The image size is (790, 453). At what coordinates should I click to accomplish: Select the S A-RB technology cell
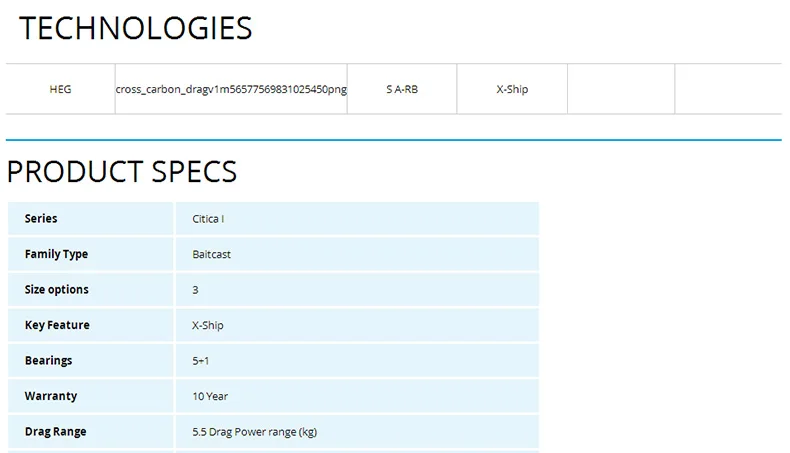402,89
